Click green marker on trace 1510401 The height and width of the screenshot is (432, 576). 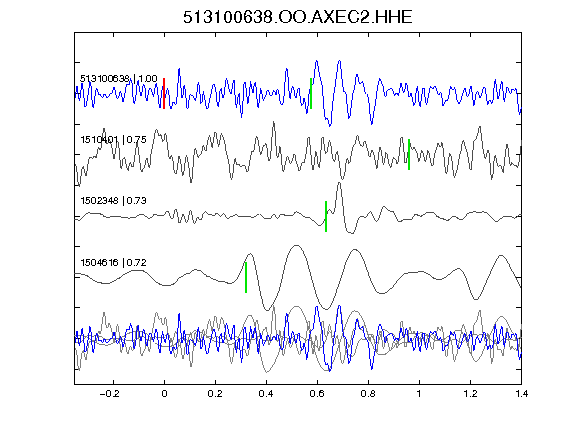pos(409,154)
